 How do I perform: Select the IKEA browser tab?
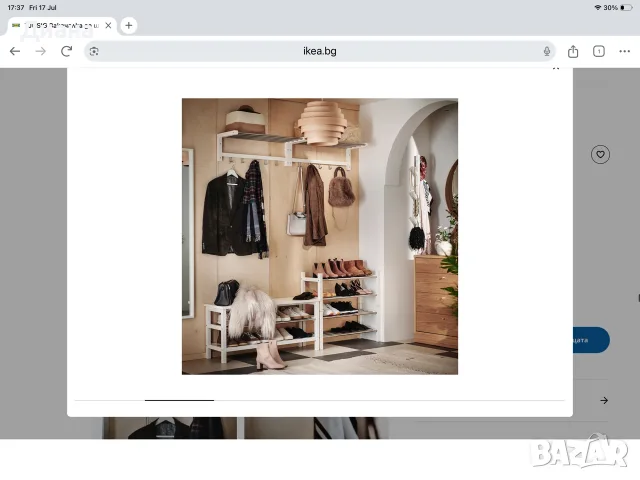(x=62, y=26)
